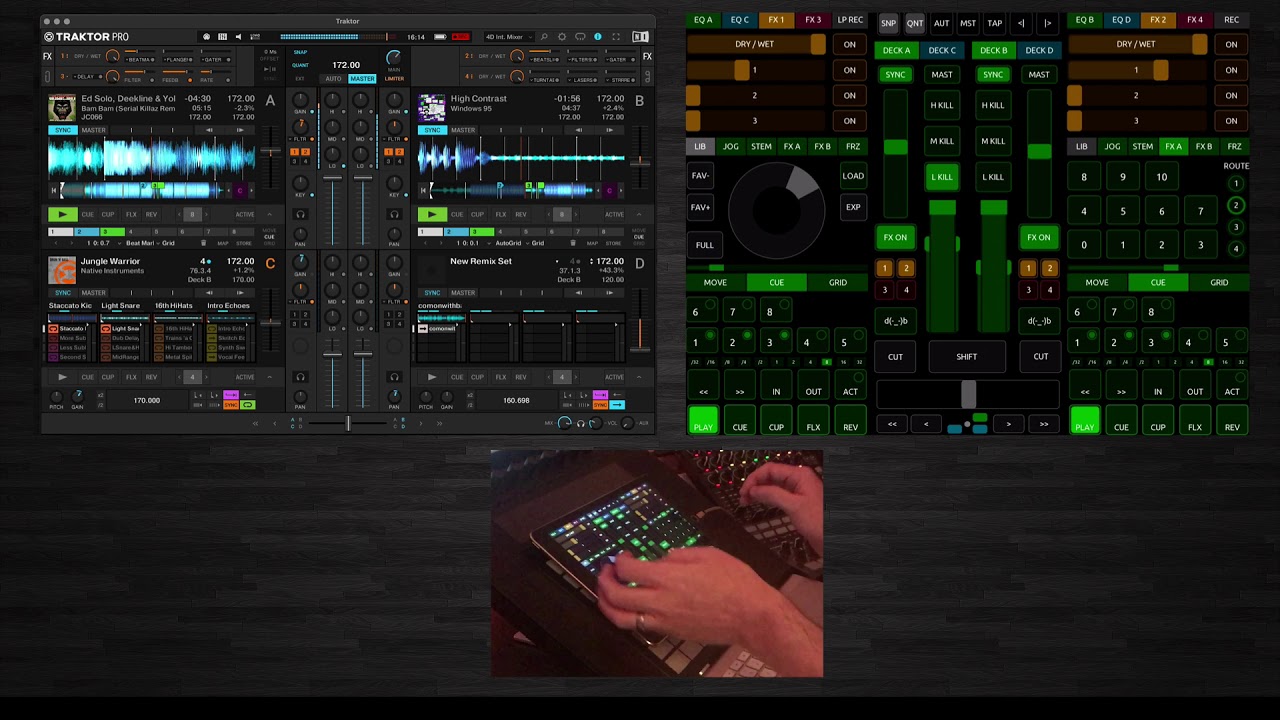Click the TAP tempo button
1280x720 pixels.
click(995, 23)
